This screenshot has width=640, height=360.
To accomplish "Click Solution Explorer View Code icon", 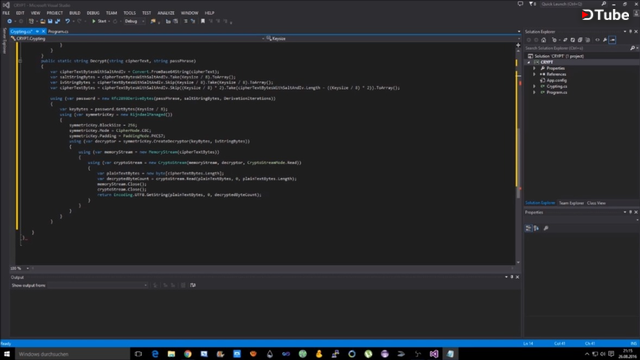I will (x=598, y=40).
